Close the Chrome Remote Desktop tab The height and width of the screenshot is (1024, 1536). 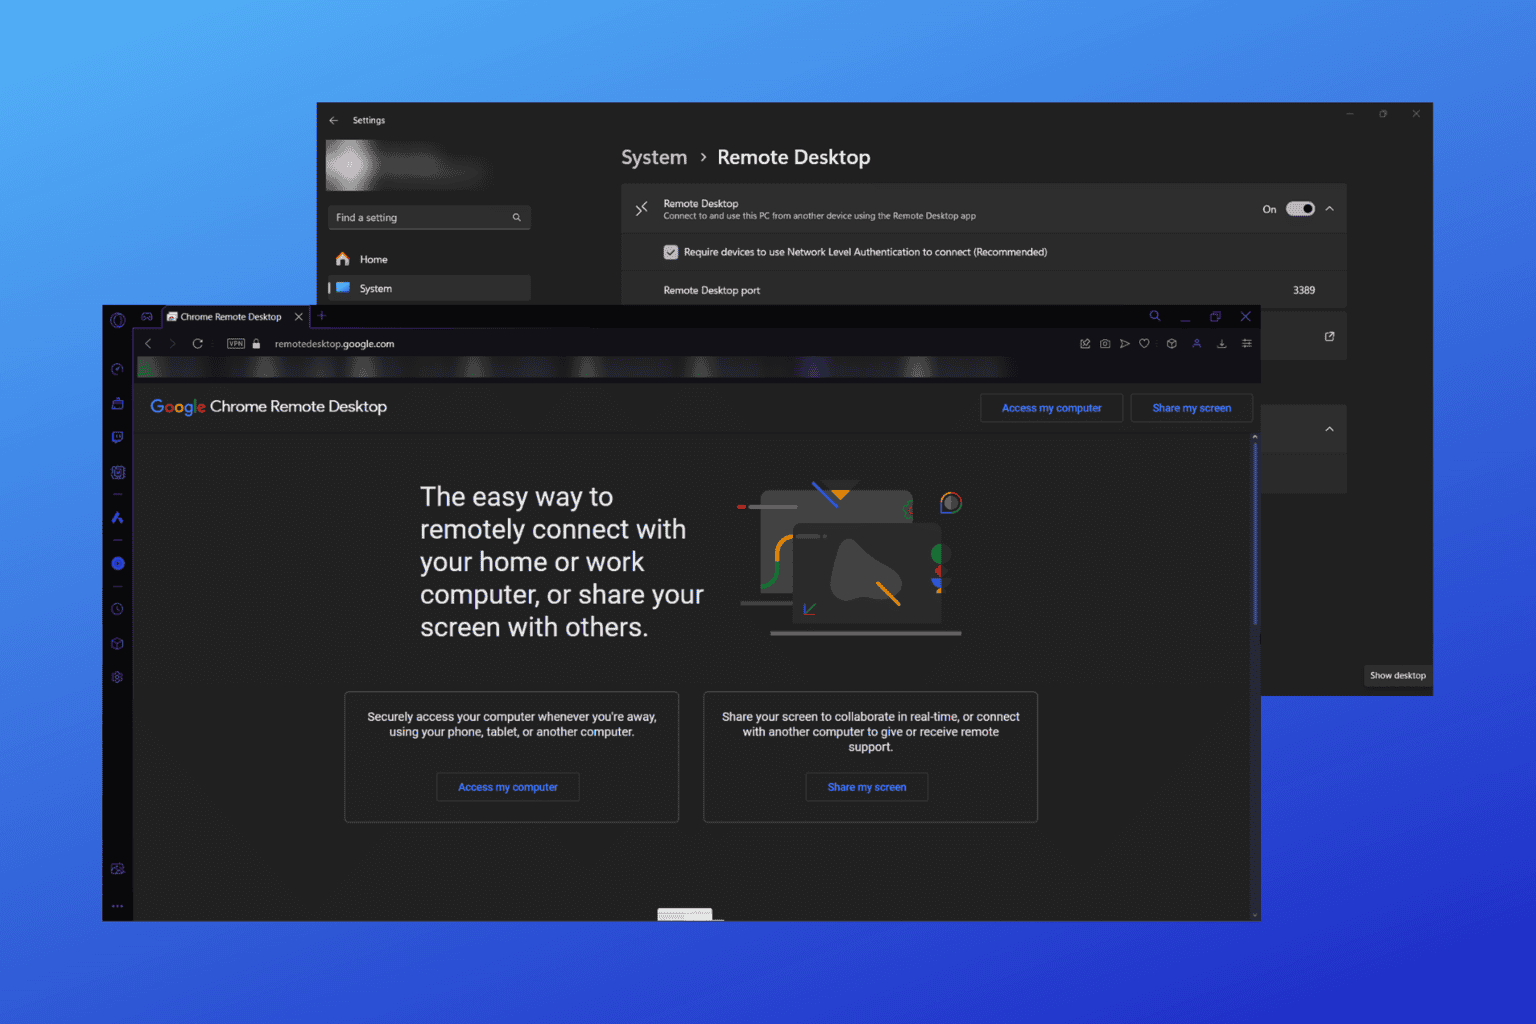click(298, 317)
